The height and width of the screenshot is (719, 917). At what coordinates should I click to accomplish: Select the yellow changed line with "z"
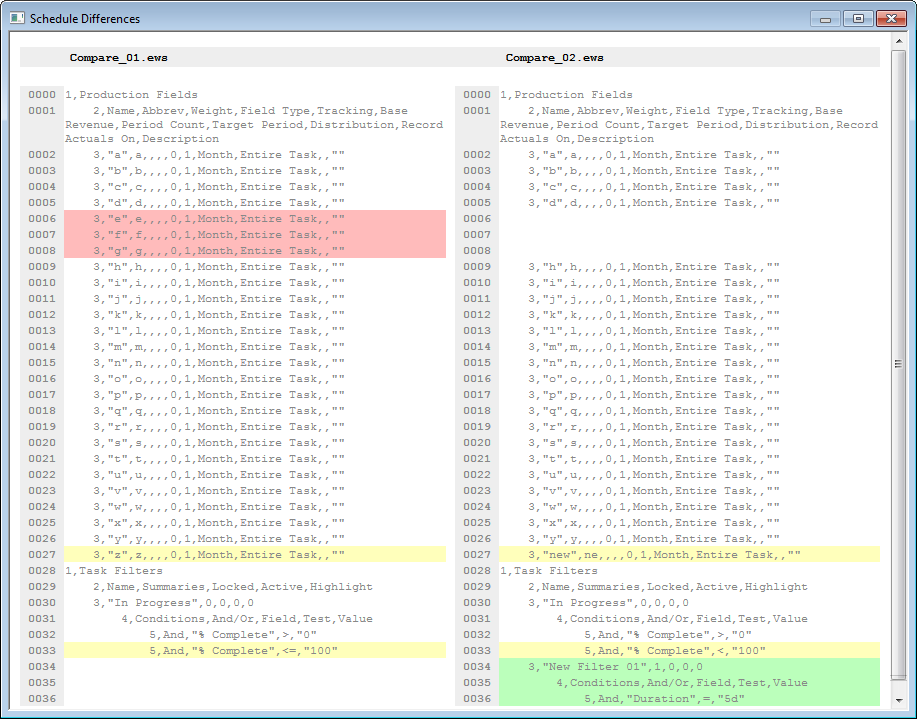point(219,555)
